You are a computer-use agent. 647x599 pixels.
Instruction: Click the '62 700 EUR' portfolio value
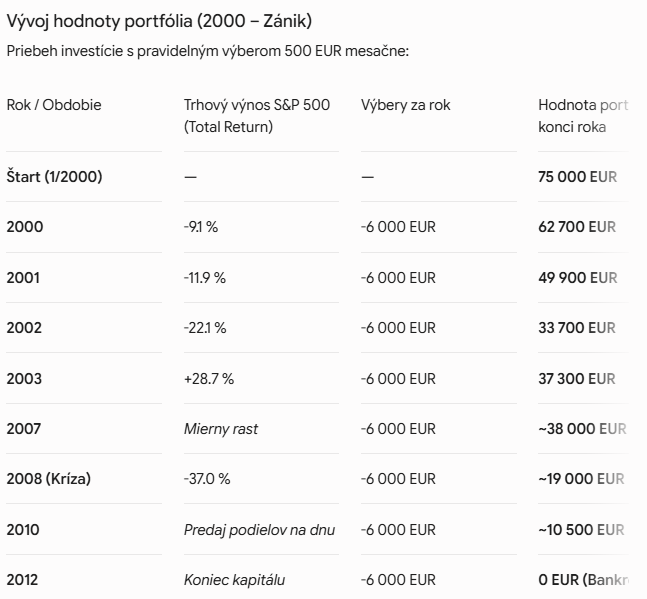577,227
